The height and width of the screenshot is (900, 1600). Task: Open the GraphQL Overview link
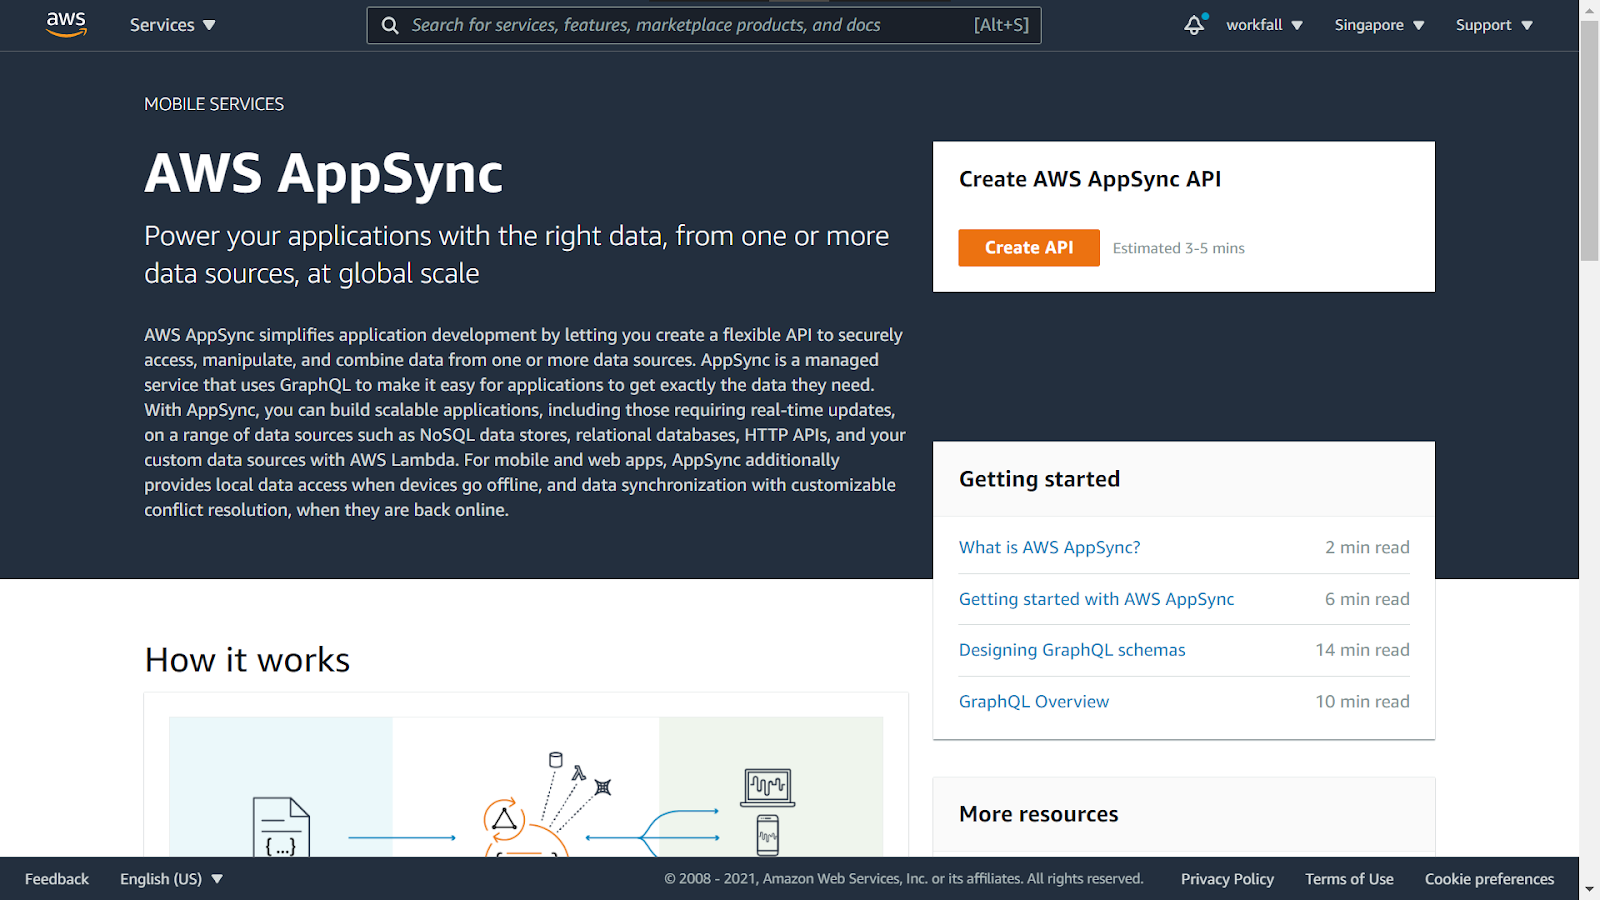click(x=1034, y=702)
